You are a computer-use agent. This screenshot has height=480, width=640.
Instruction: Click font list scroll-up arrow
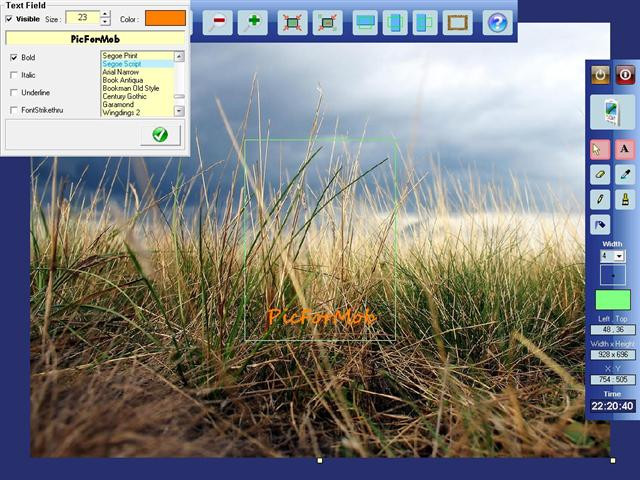(x=179, y=56)
